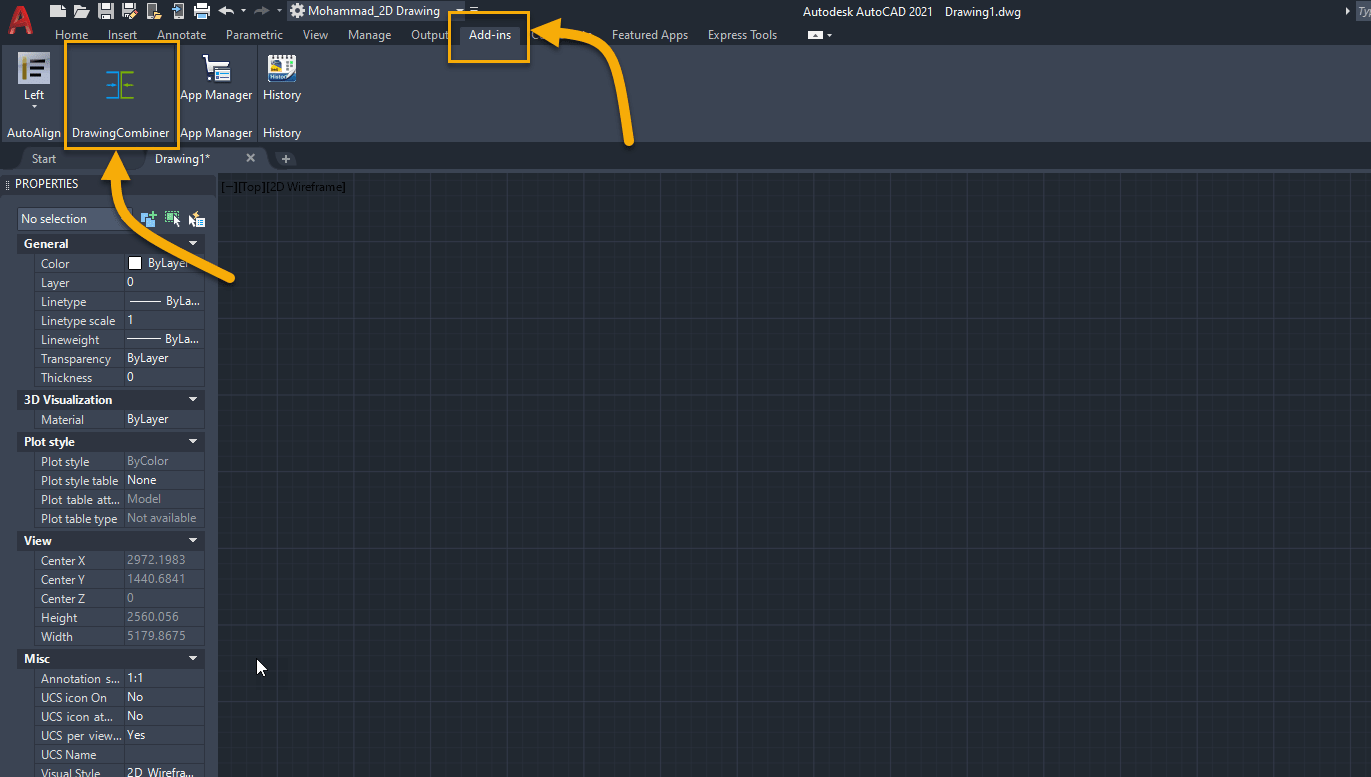
Task: Click the Annotation scale 1:1 value field
Action: (164, 678)
